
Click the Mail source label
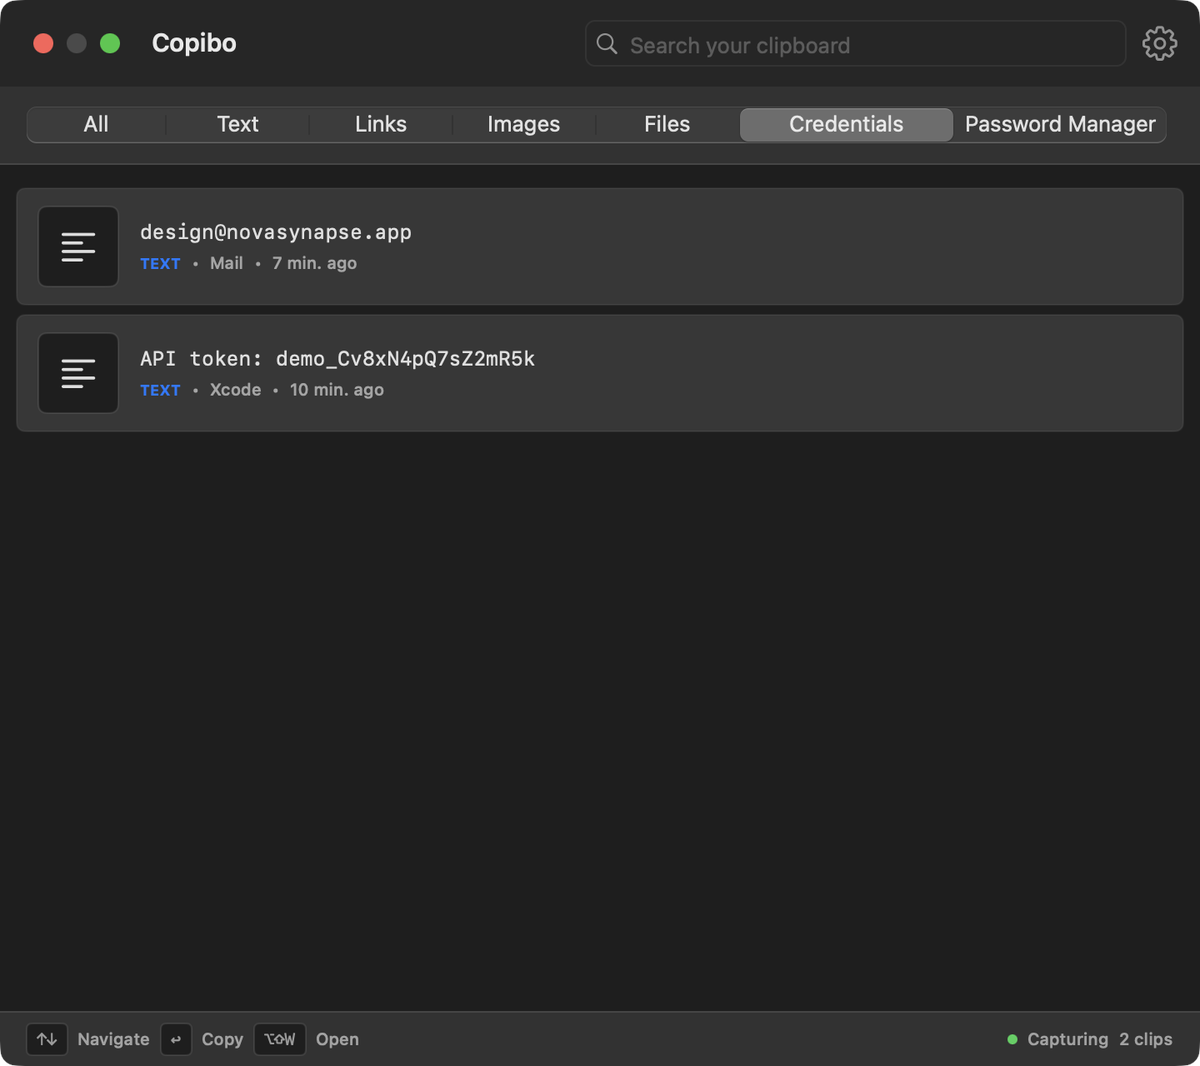coord(226,263)
